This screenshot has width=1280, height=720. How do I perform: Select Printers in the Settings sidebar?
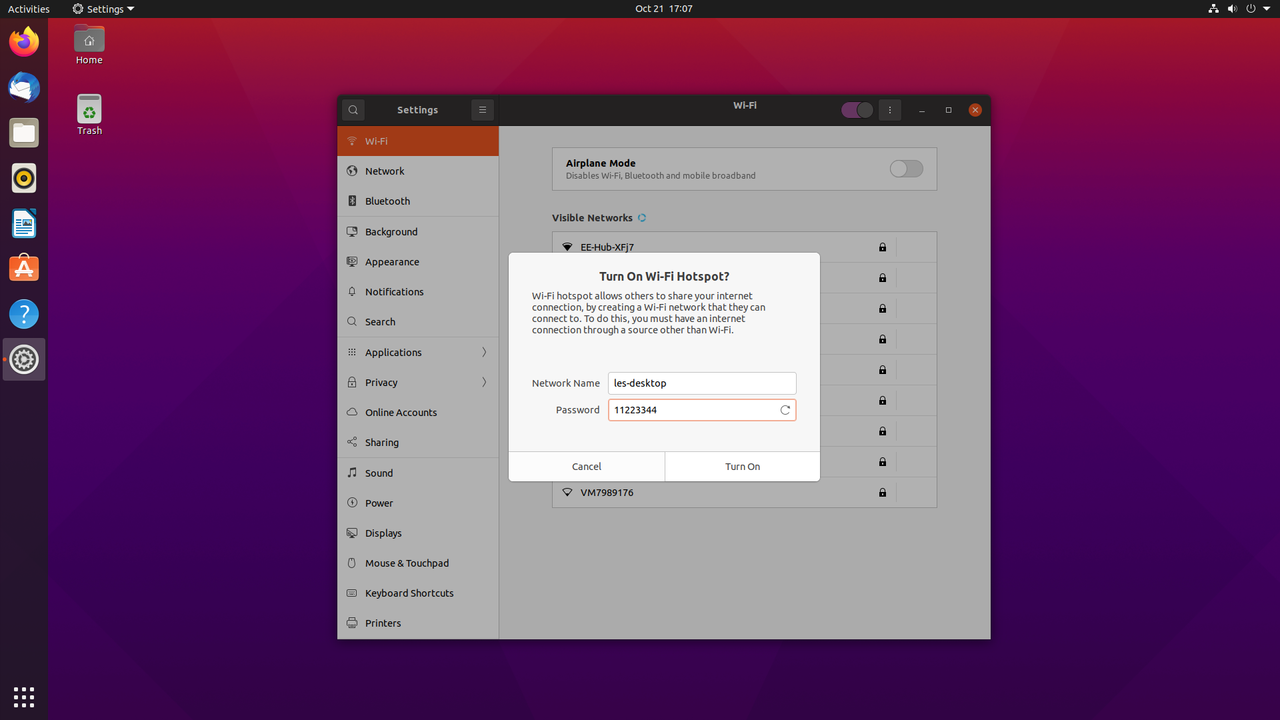coord(418,623)
